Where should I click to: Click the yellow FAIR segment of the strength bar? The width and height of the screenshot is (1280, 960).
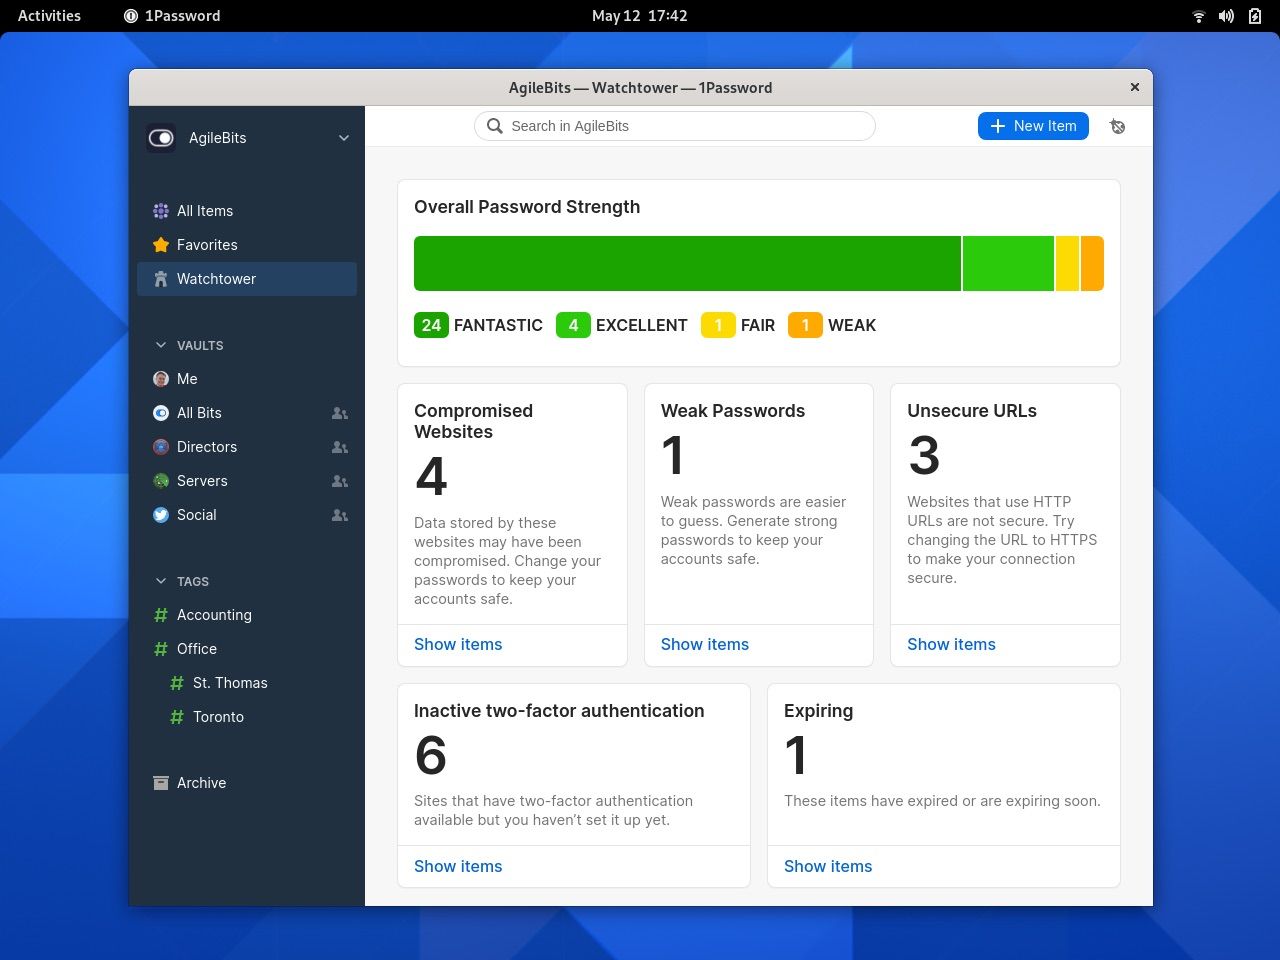click(1066, 263)
